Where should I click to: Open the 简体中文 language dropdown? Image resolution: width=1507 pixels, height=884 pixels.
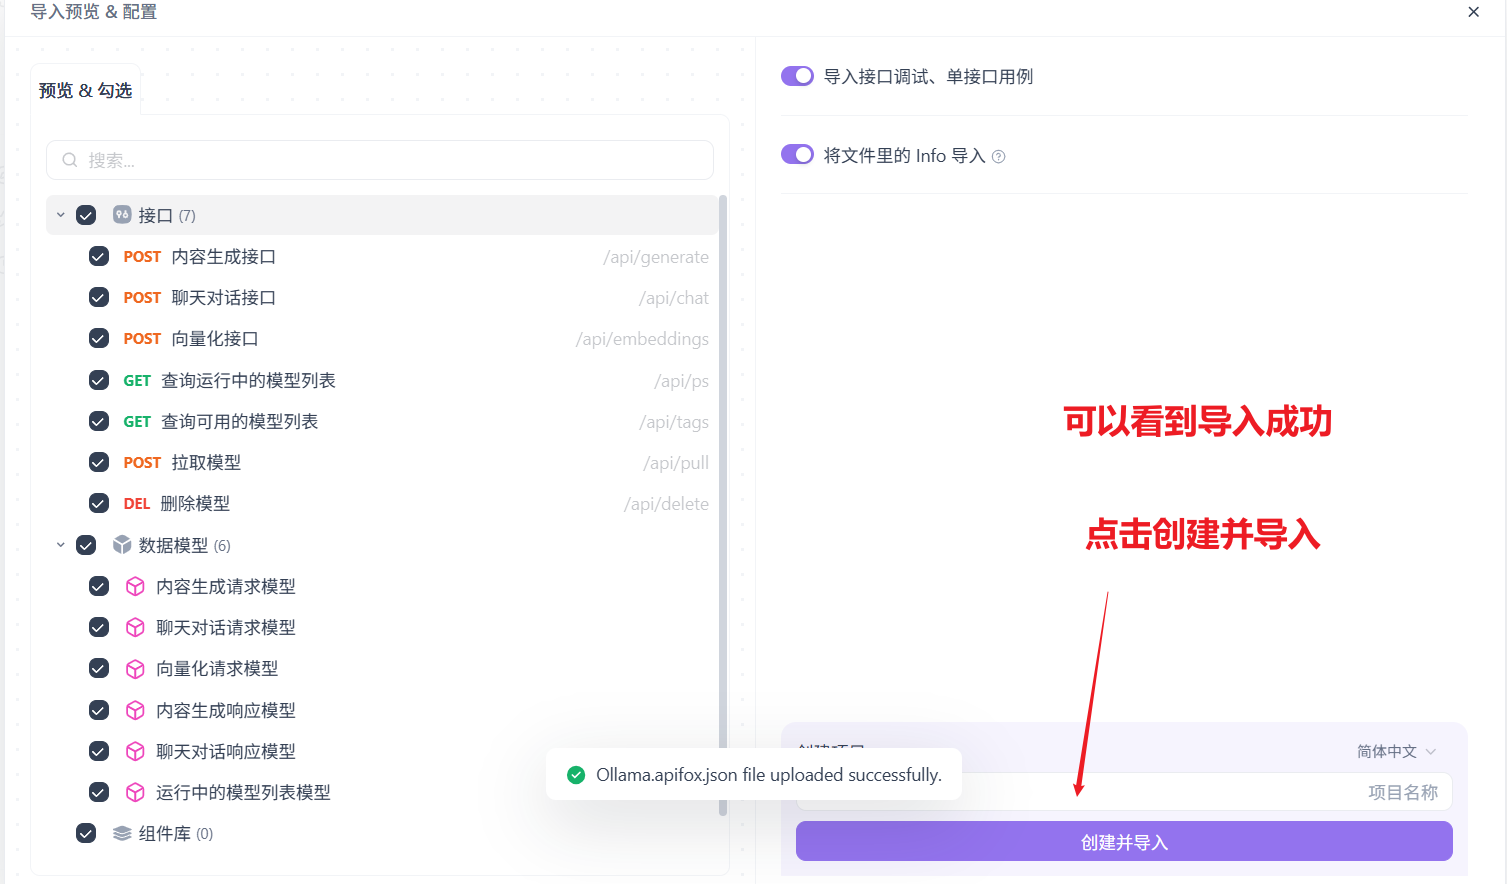[1396, 751]
